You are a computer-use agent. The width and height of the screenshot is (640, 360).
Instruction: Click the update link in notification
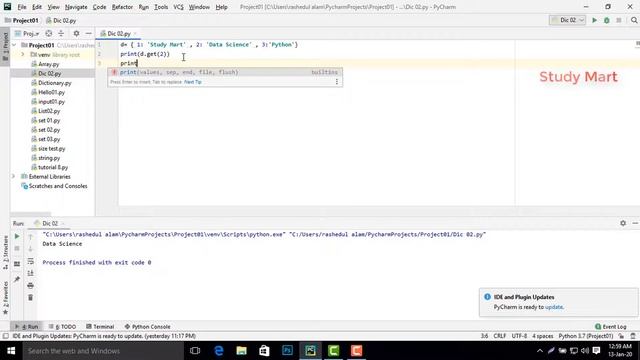554,307
